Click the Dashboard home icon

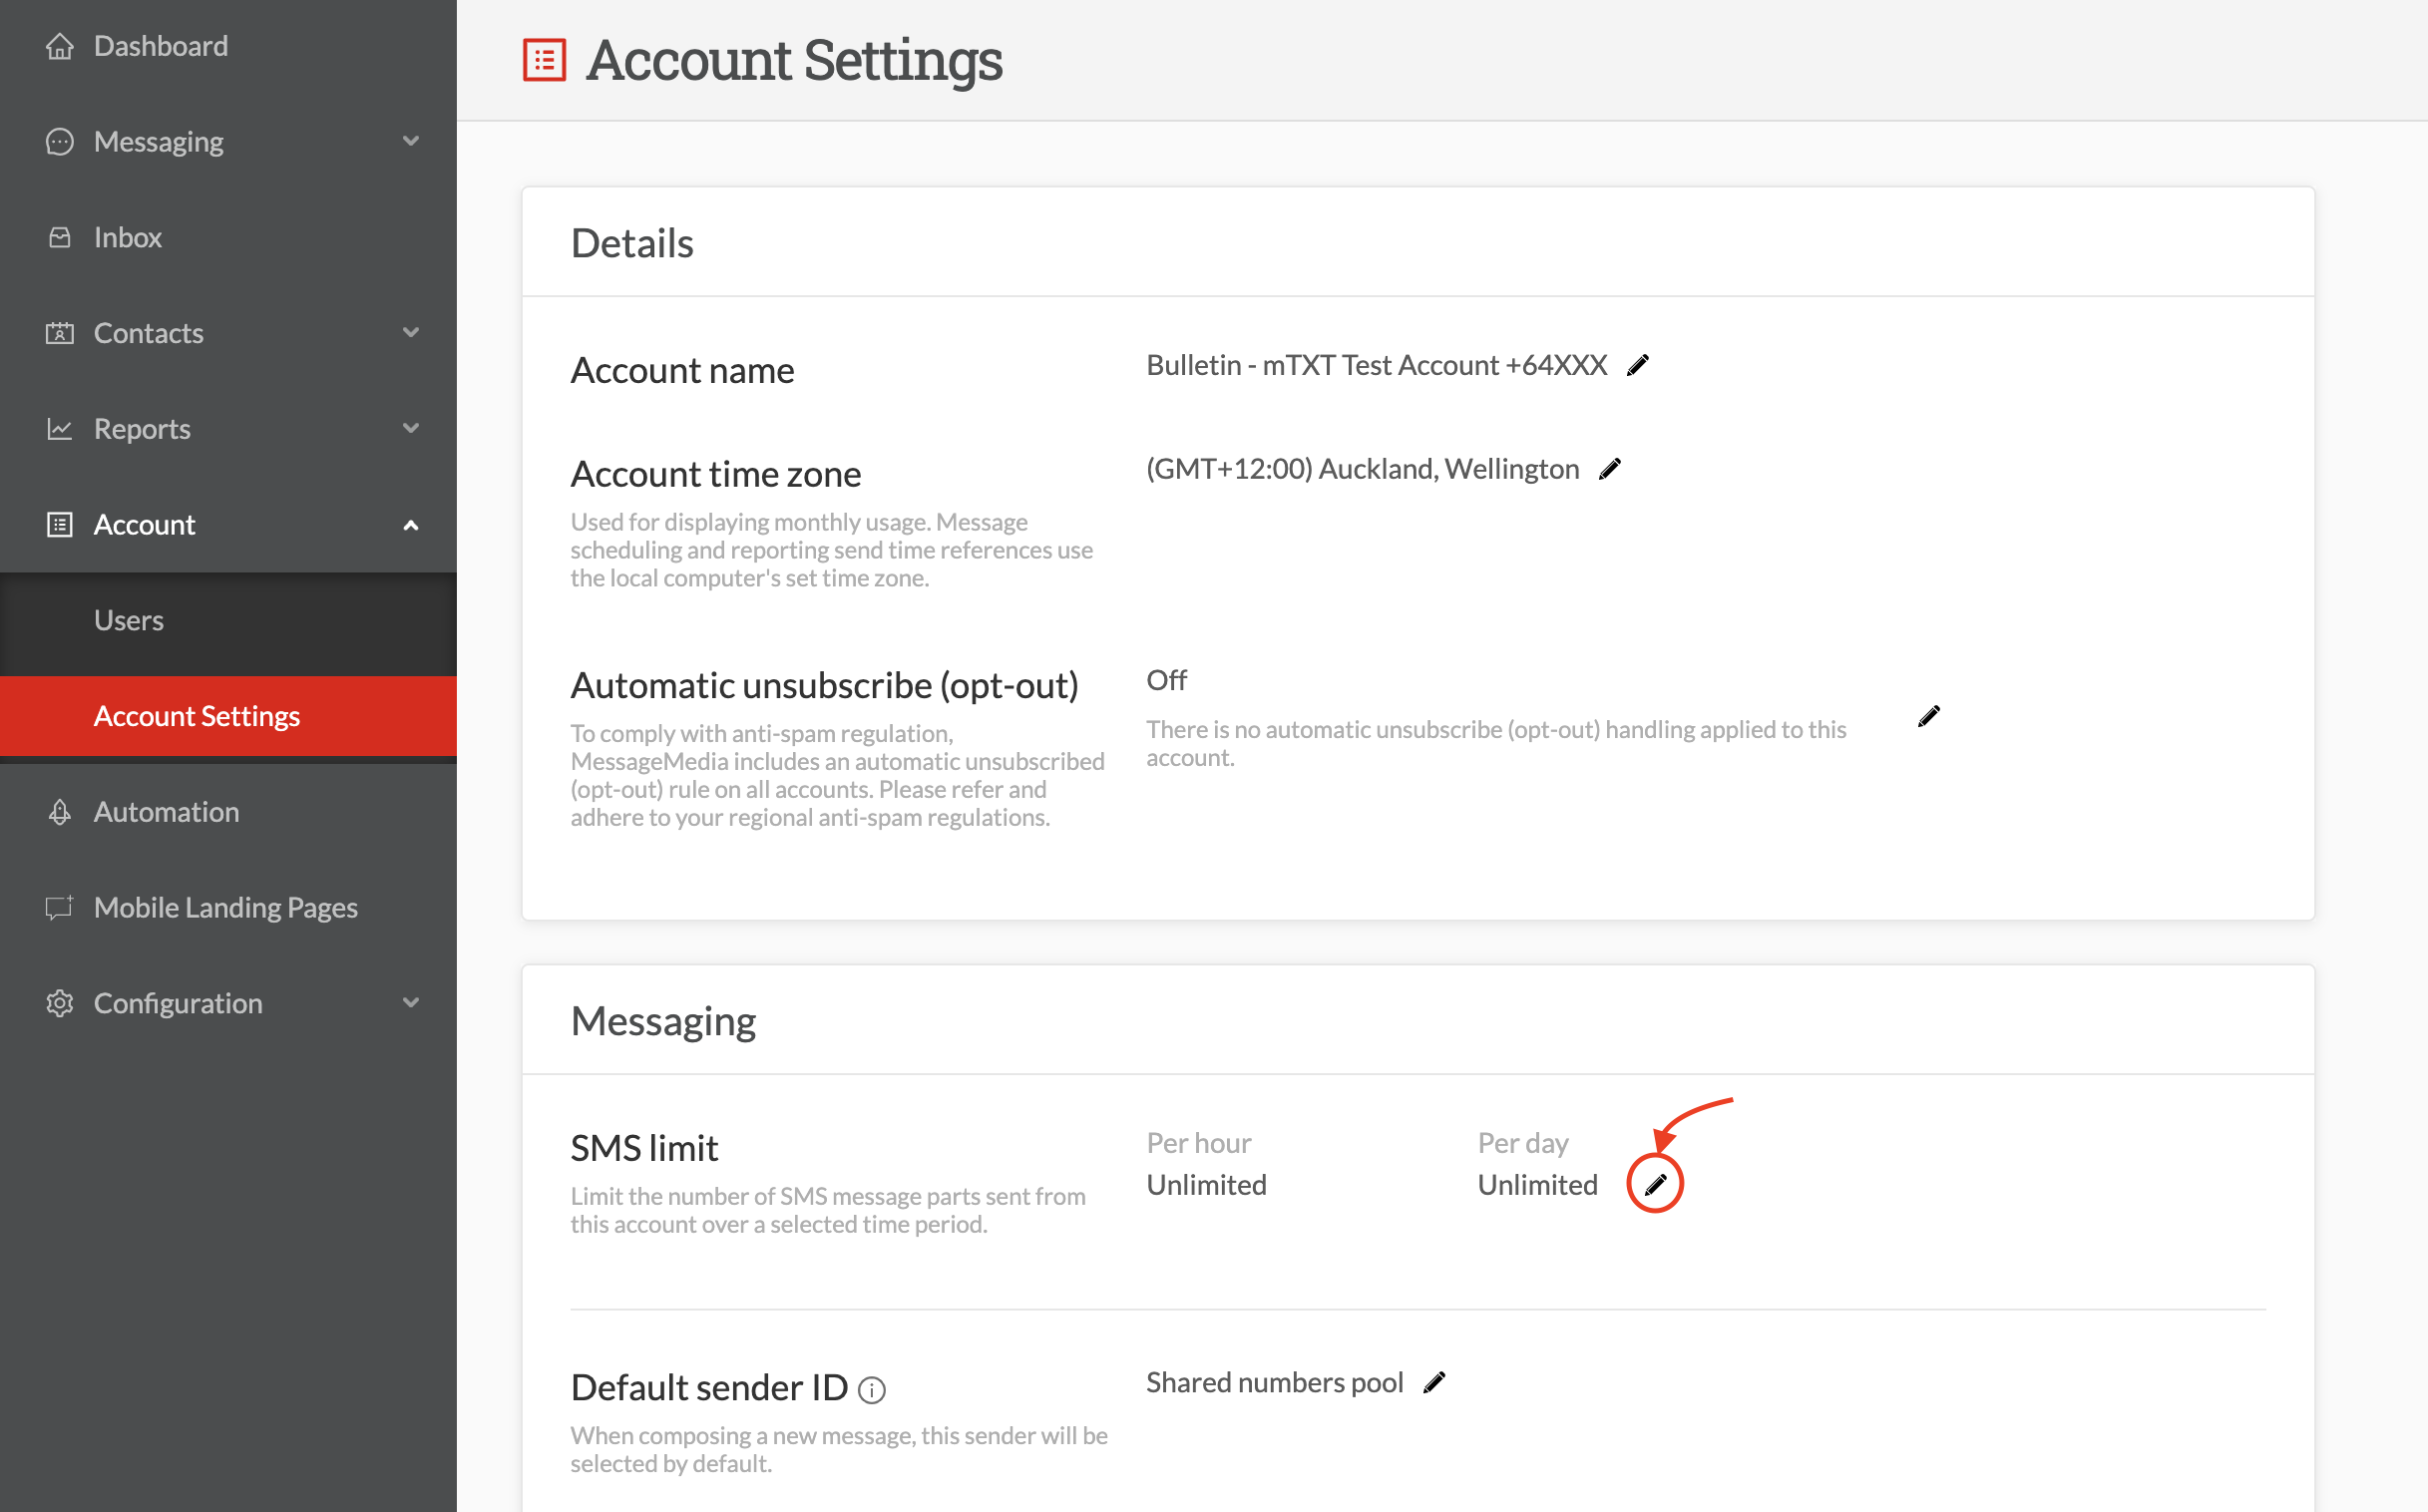(60, 46)
